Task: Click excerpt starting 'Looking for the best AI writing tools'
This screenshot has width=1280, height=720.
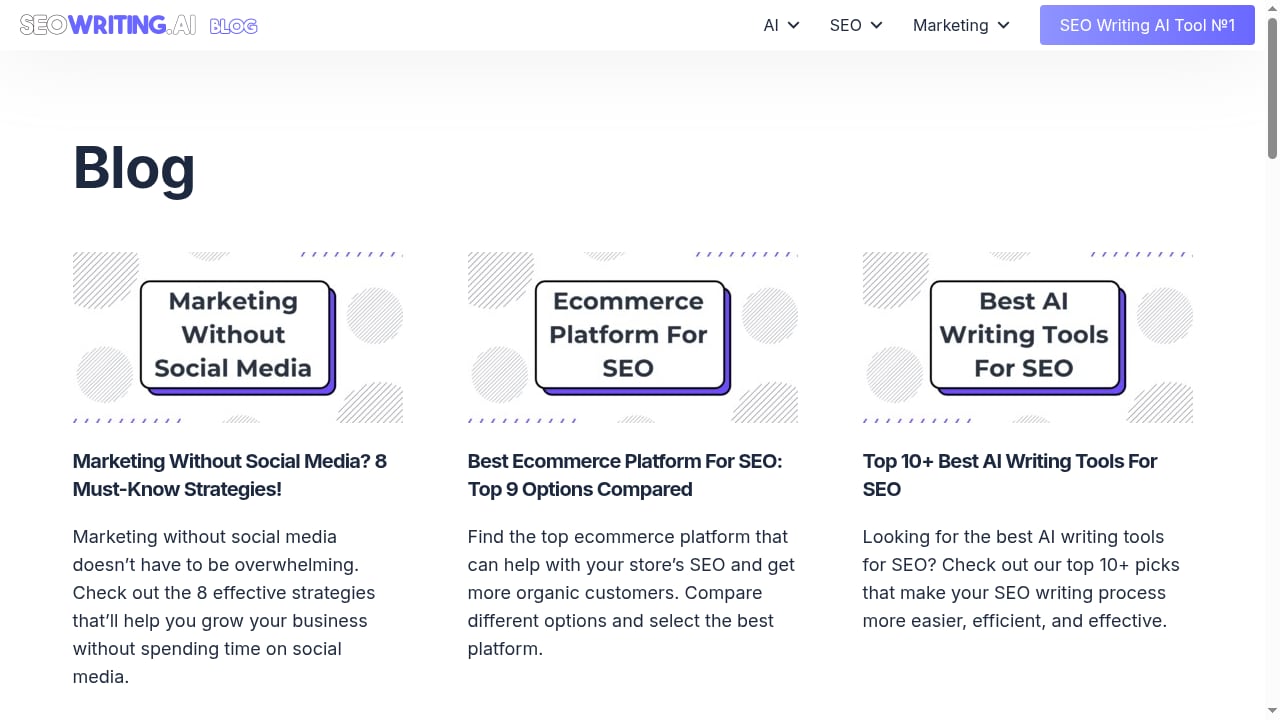Action: pyautogui.click(x=1021, y=579)
